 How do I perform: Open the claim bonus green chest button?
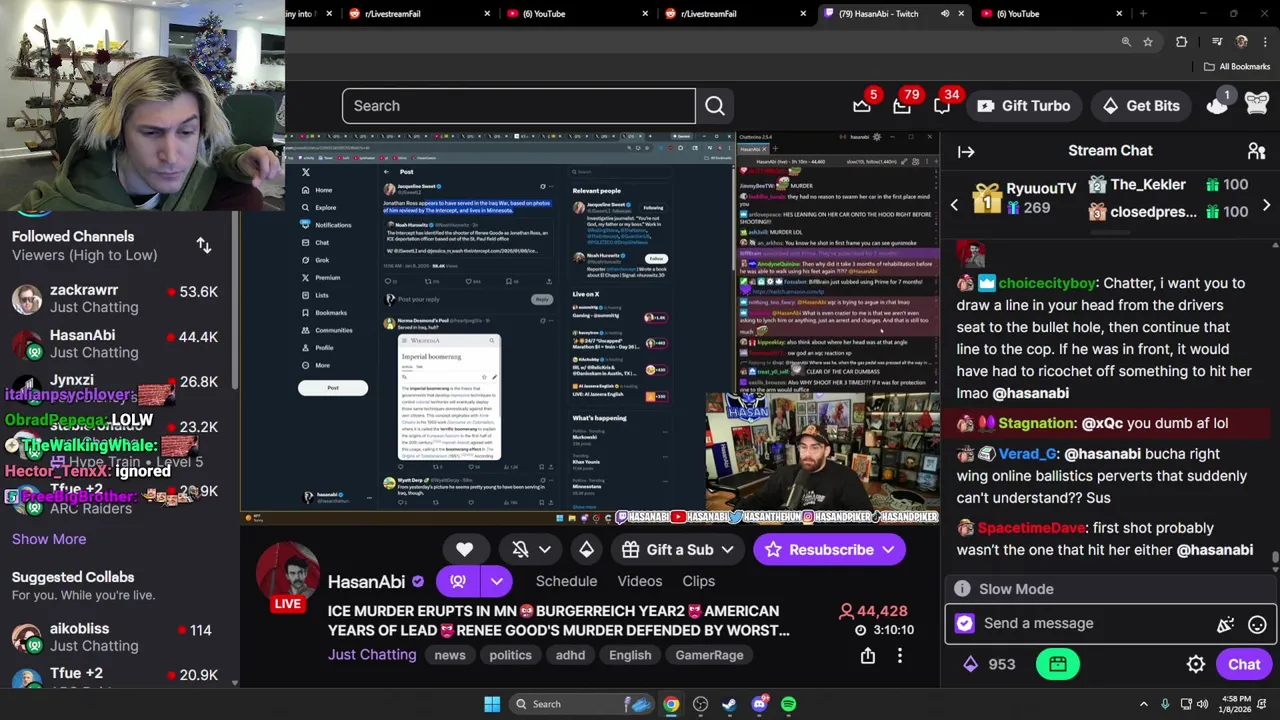[1058, 665]
